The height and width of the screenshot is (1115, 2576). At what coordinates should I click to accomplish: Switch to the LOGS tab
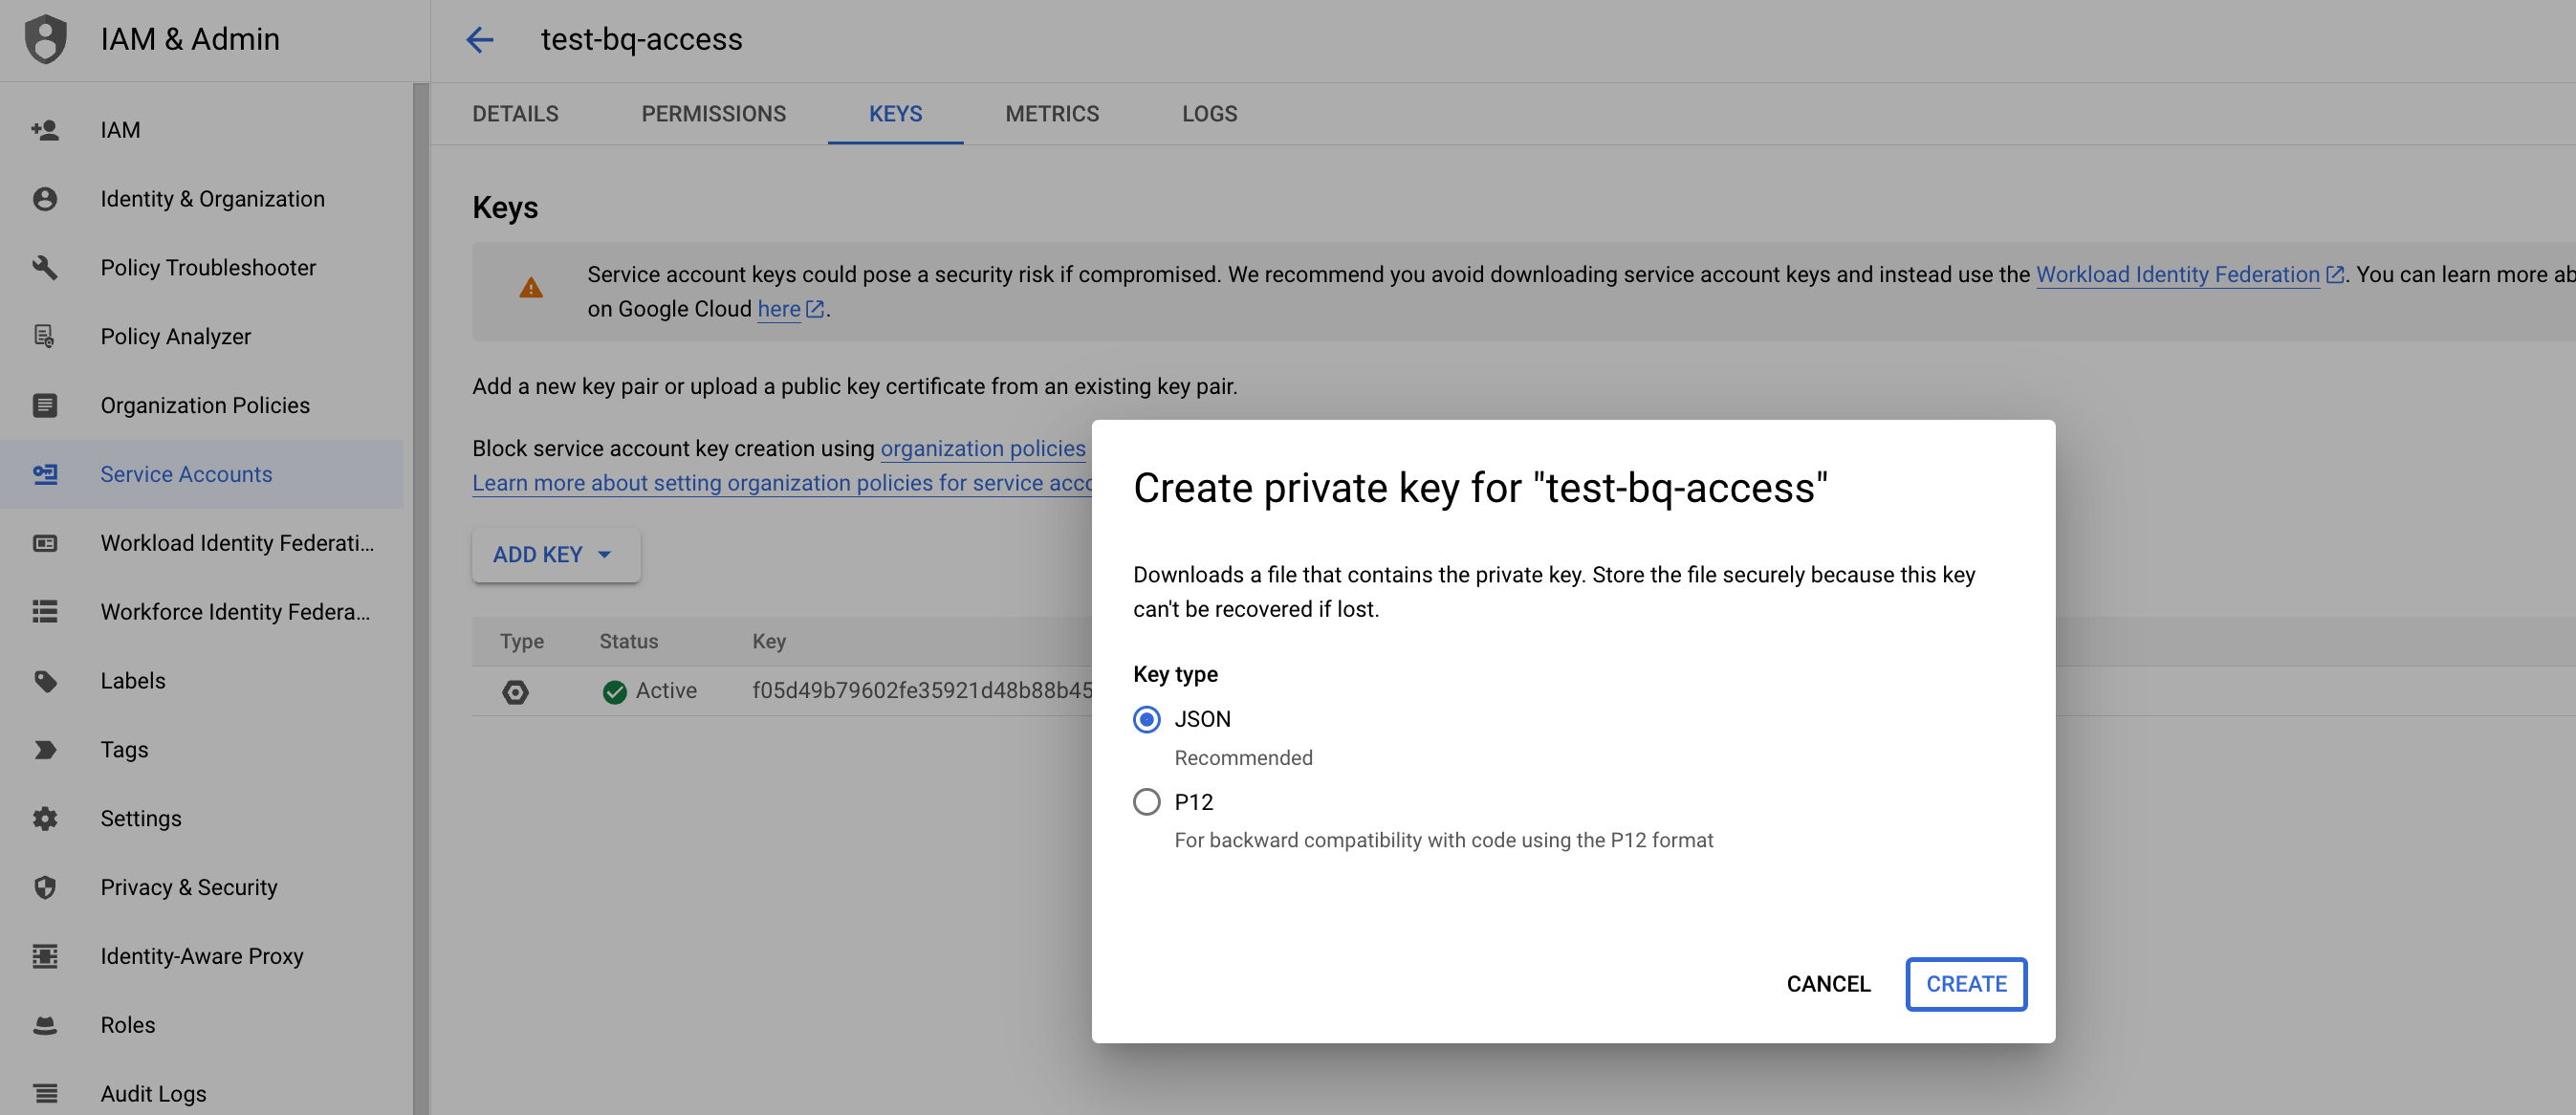coord(1208,114)
